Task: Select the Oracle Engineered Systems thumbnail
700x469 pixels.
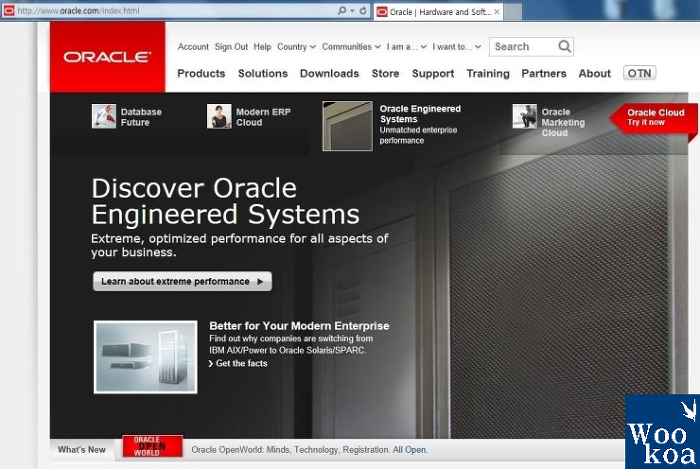Action: click(x=347, y=126)
